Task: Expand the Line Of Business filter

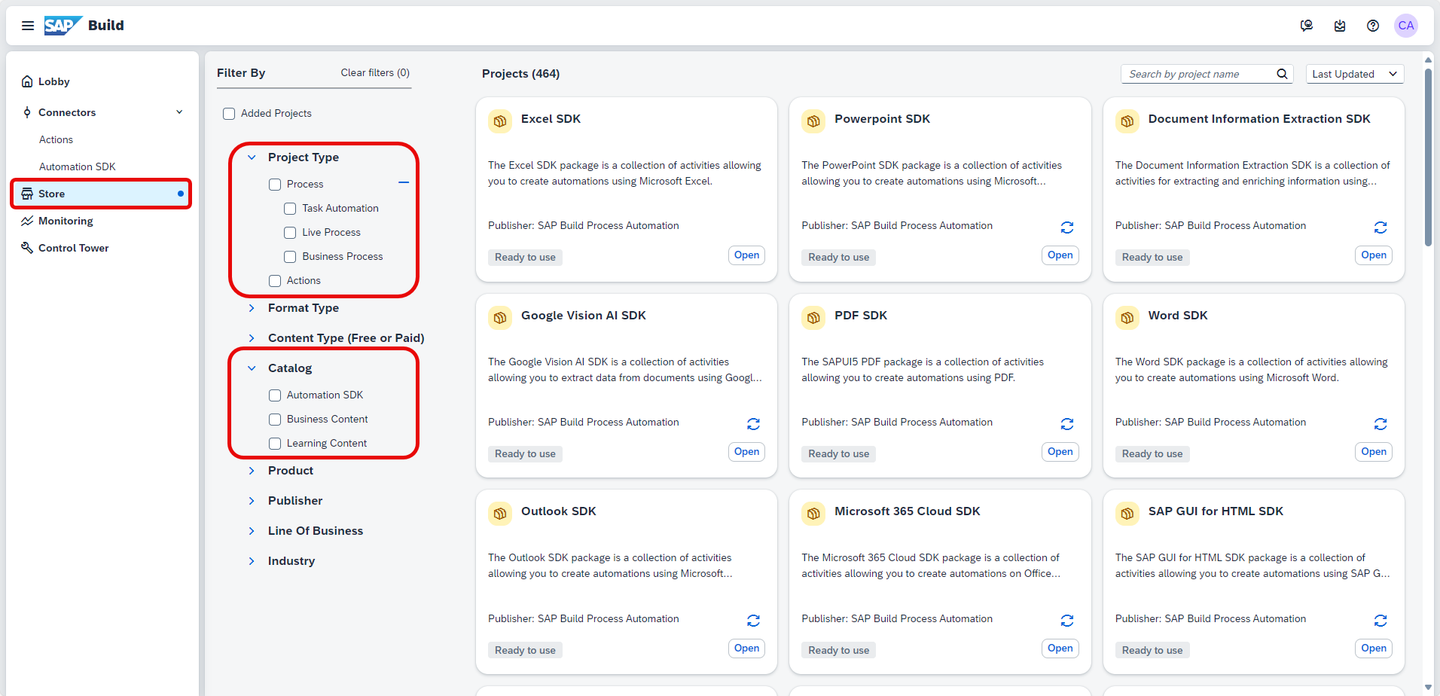Action: click(x=252, y=531)
